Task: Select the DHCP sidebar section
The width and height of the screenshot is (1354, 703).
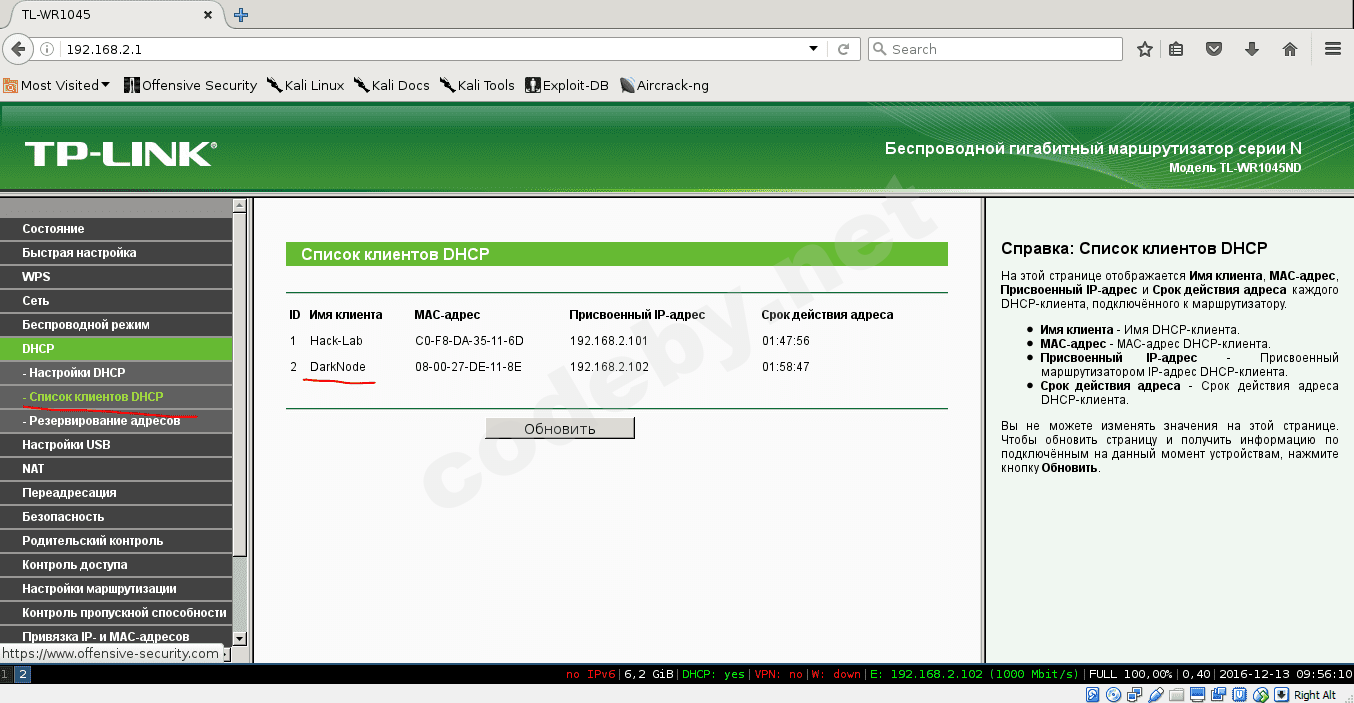Action: click(x=116, y=349)
